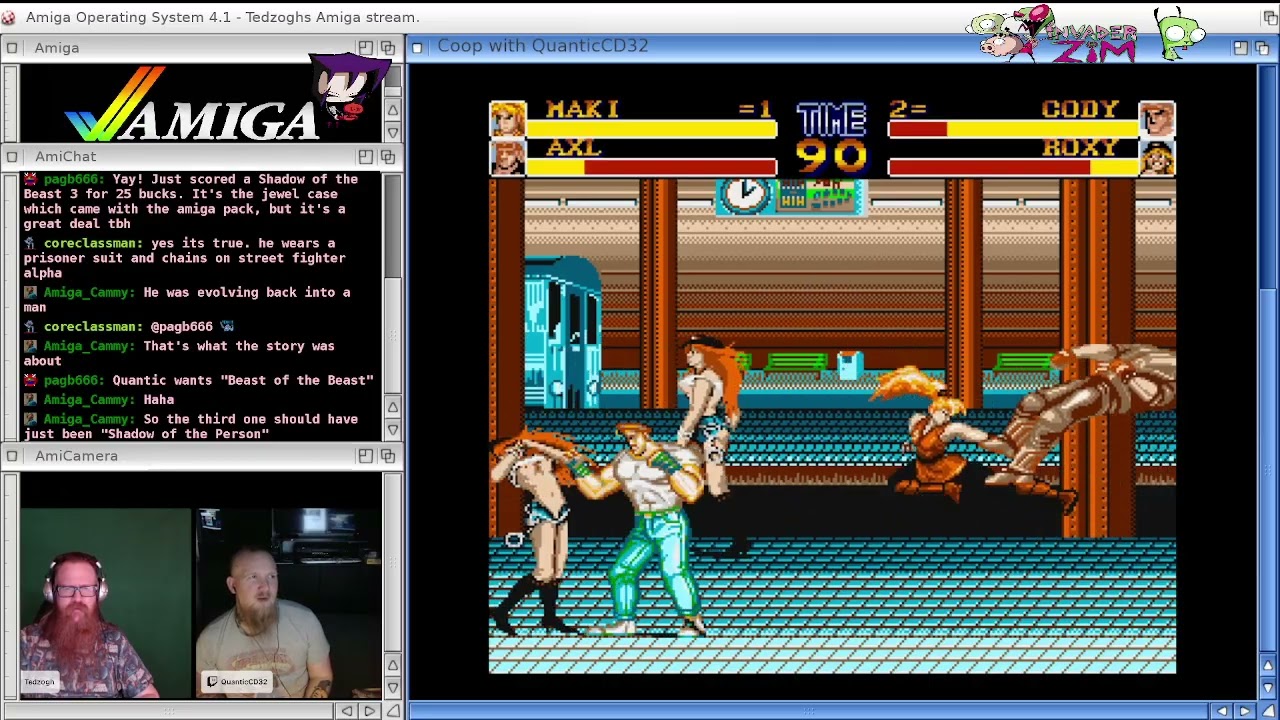The image size is (1280, 720).
Task: Click Roxy's portrait in the game HUD
Action: coord(1157,158)
